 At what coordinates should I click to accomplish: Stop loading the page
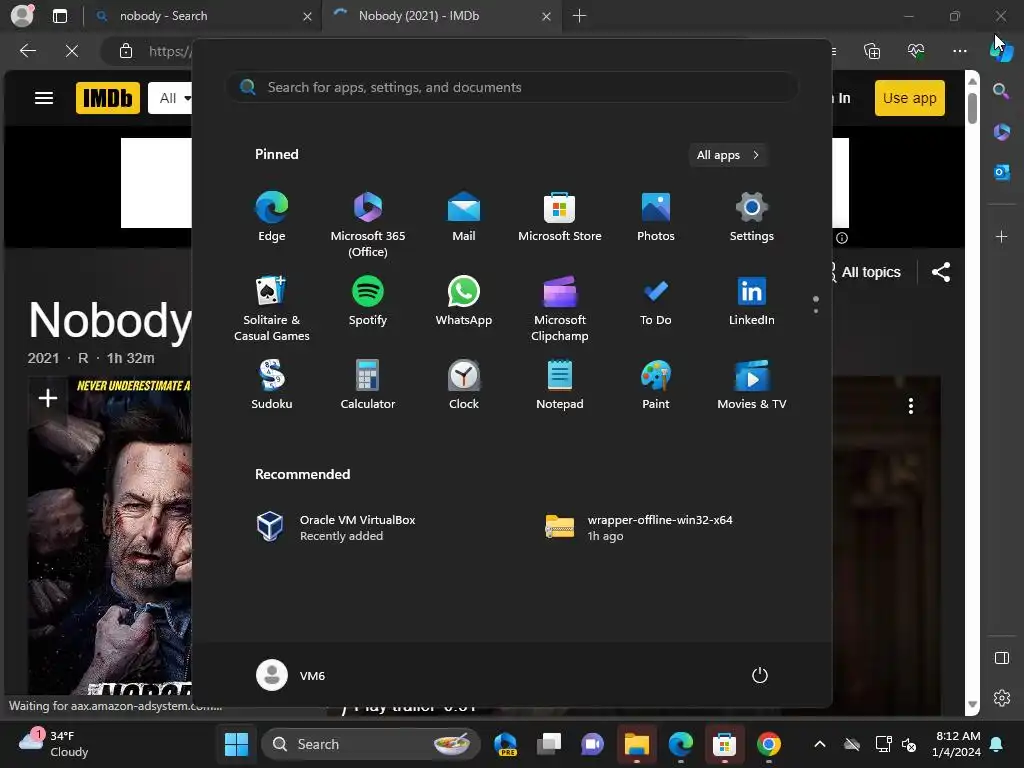point(72,51)
